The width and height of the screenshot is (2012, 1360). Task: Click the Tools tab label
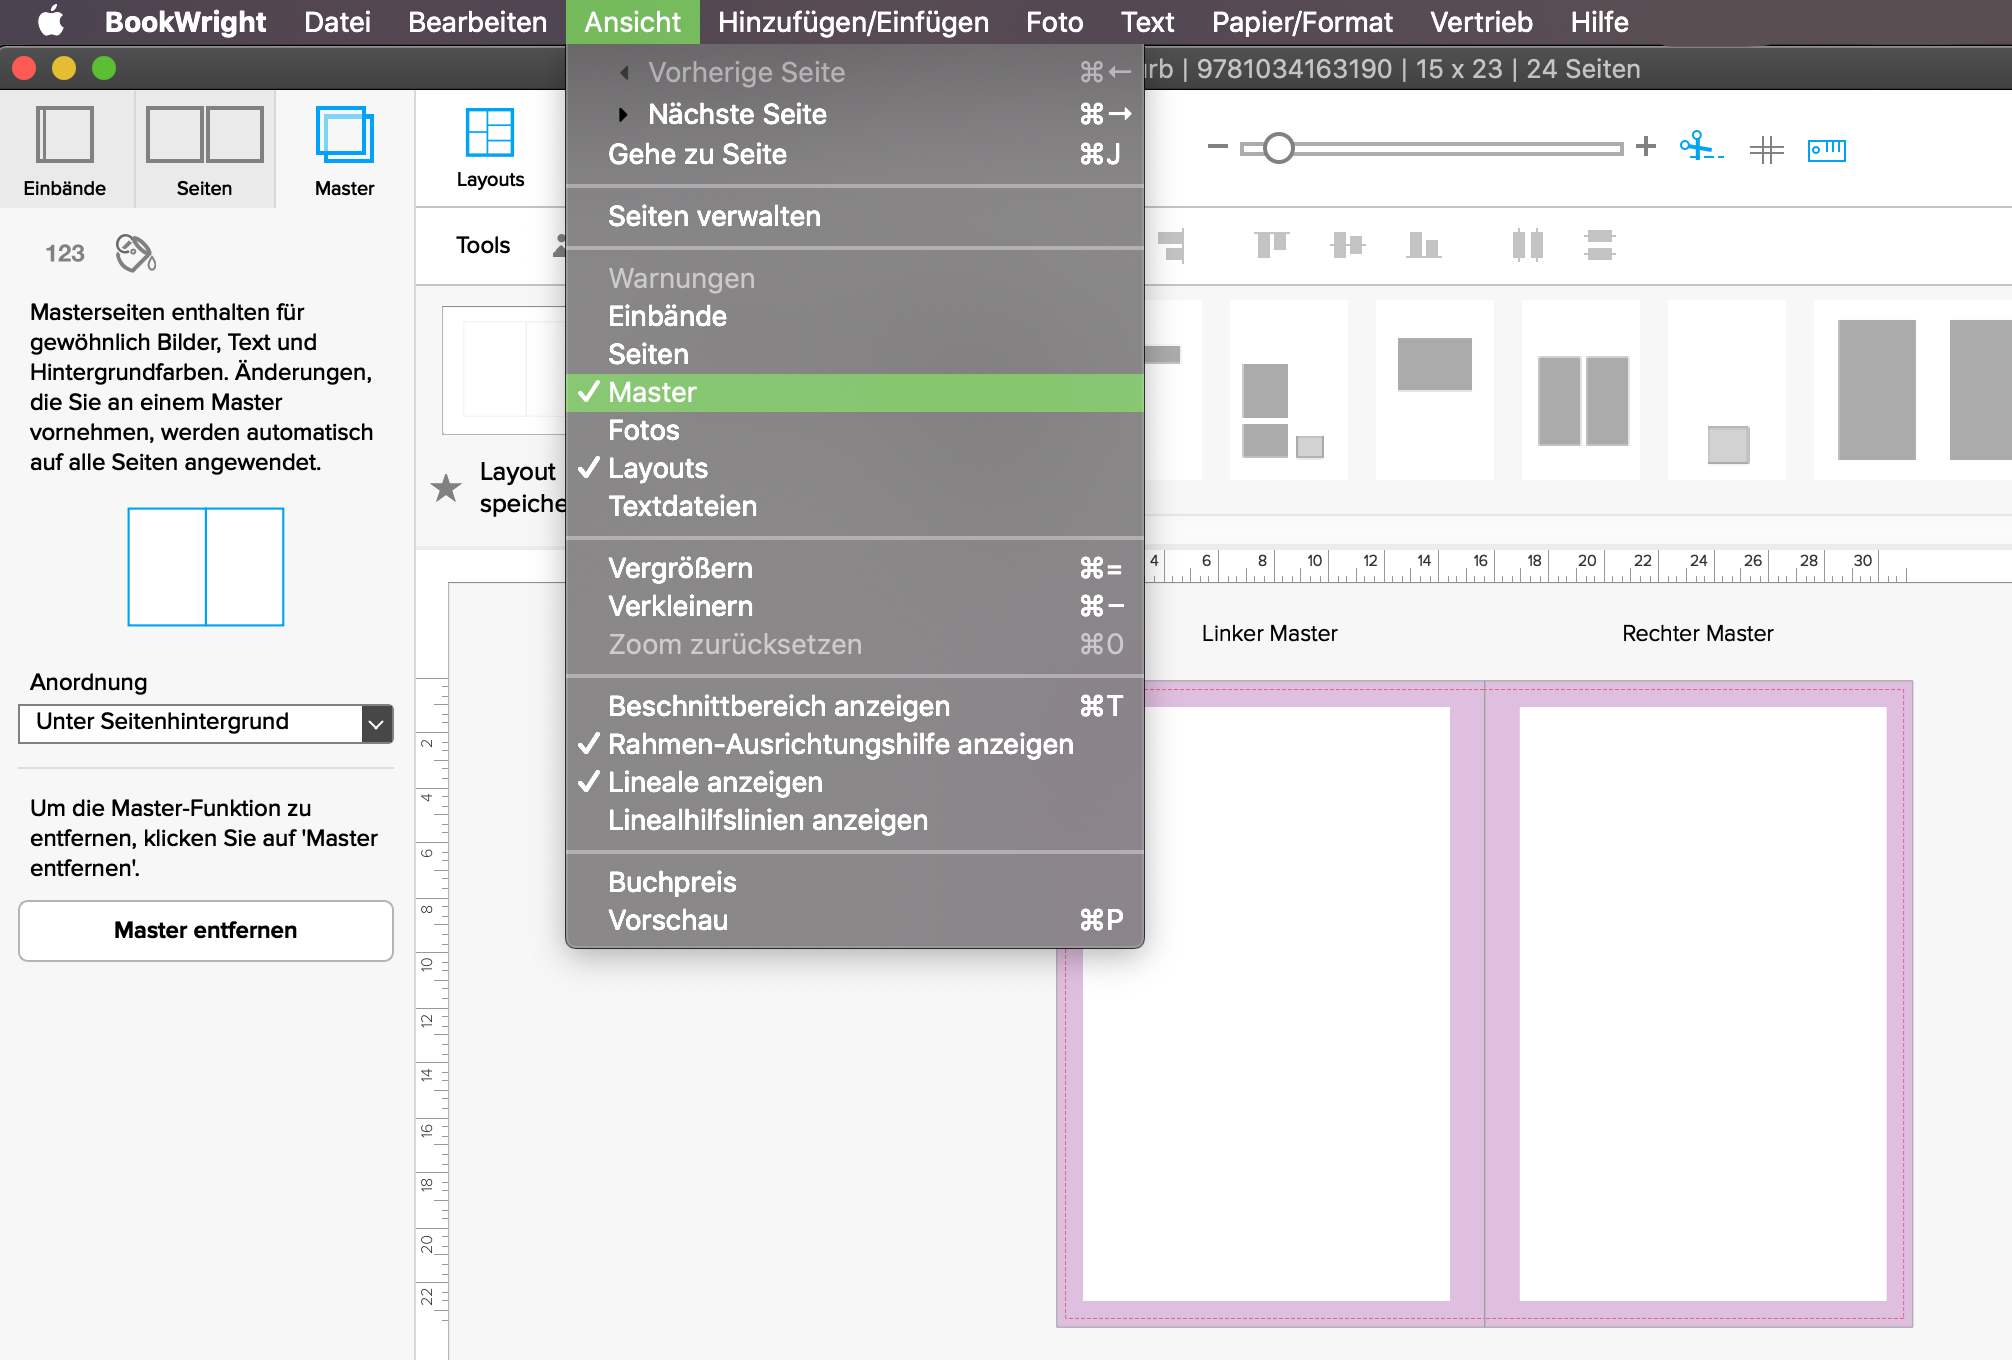pos(483,245)
